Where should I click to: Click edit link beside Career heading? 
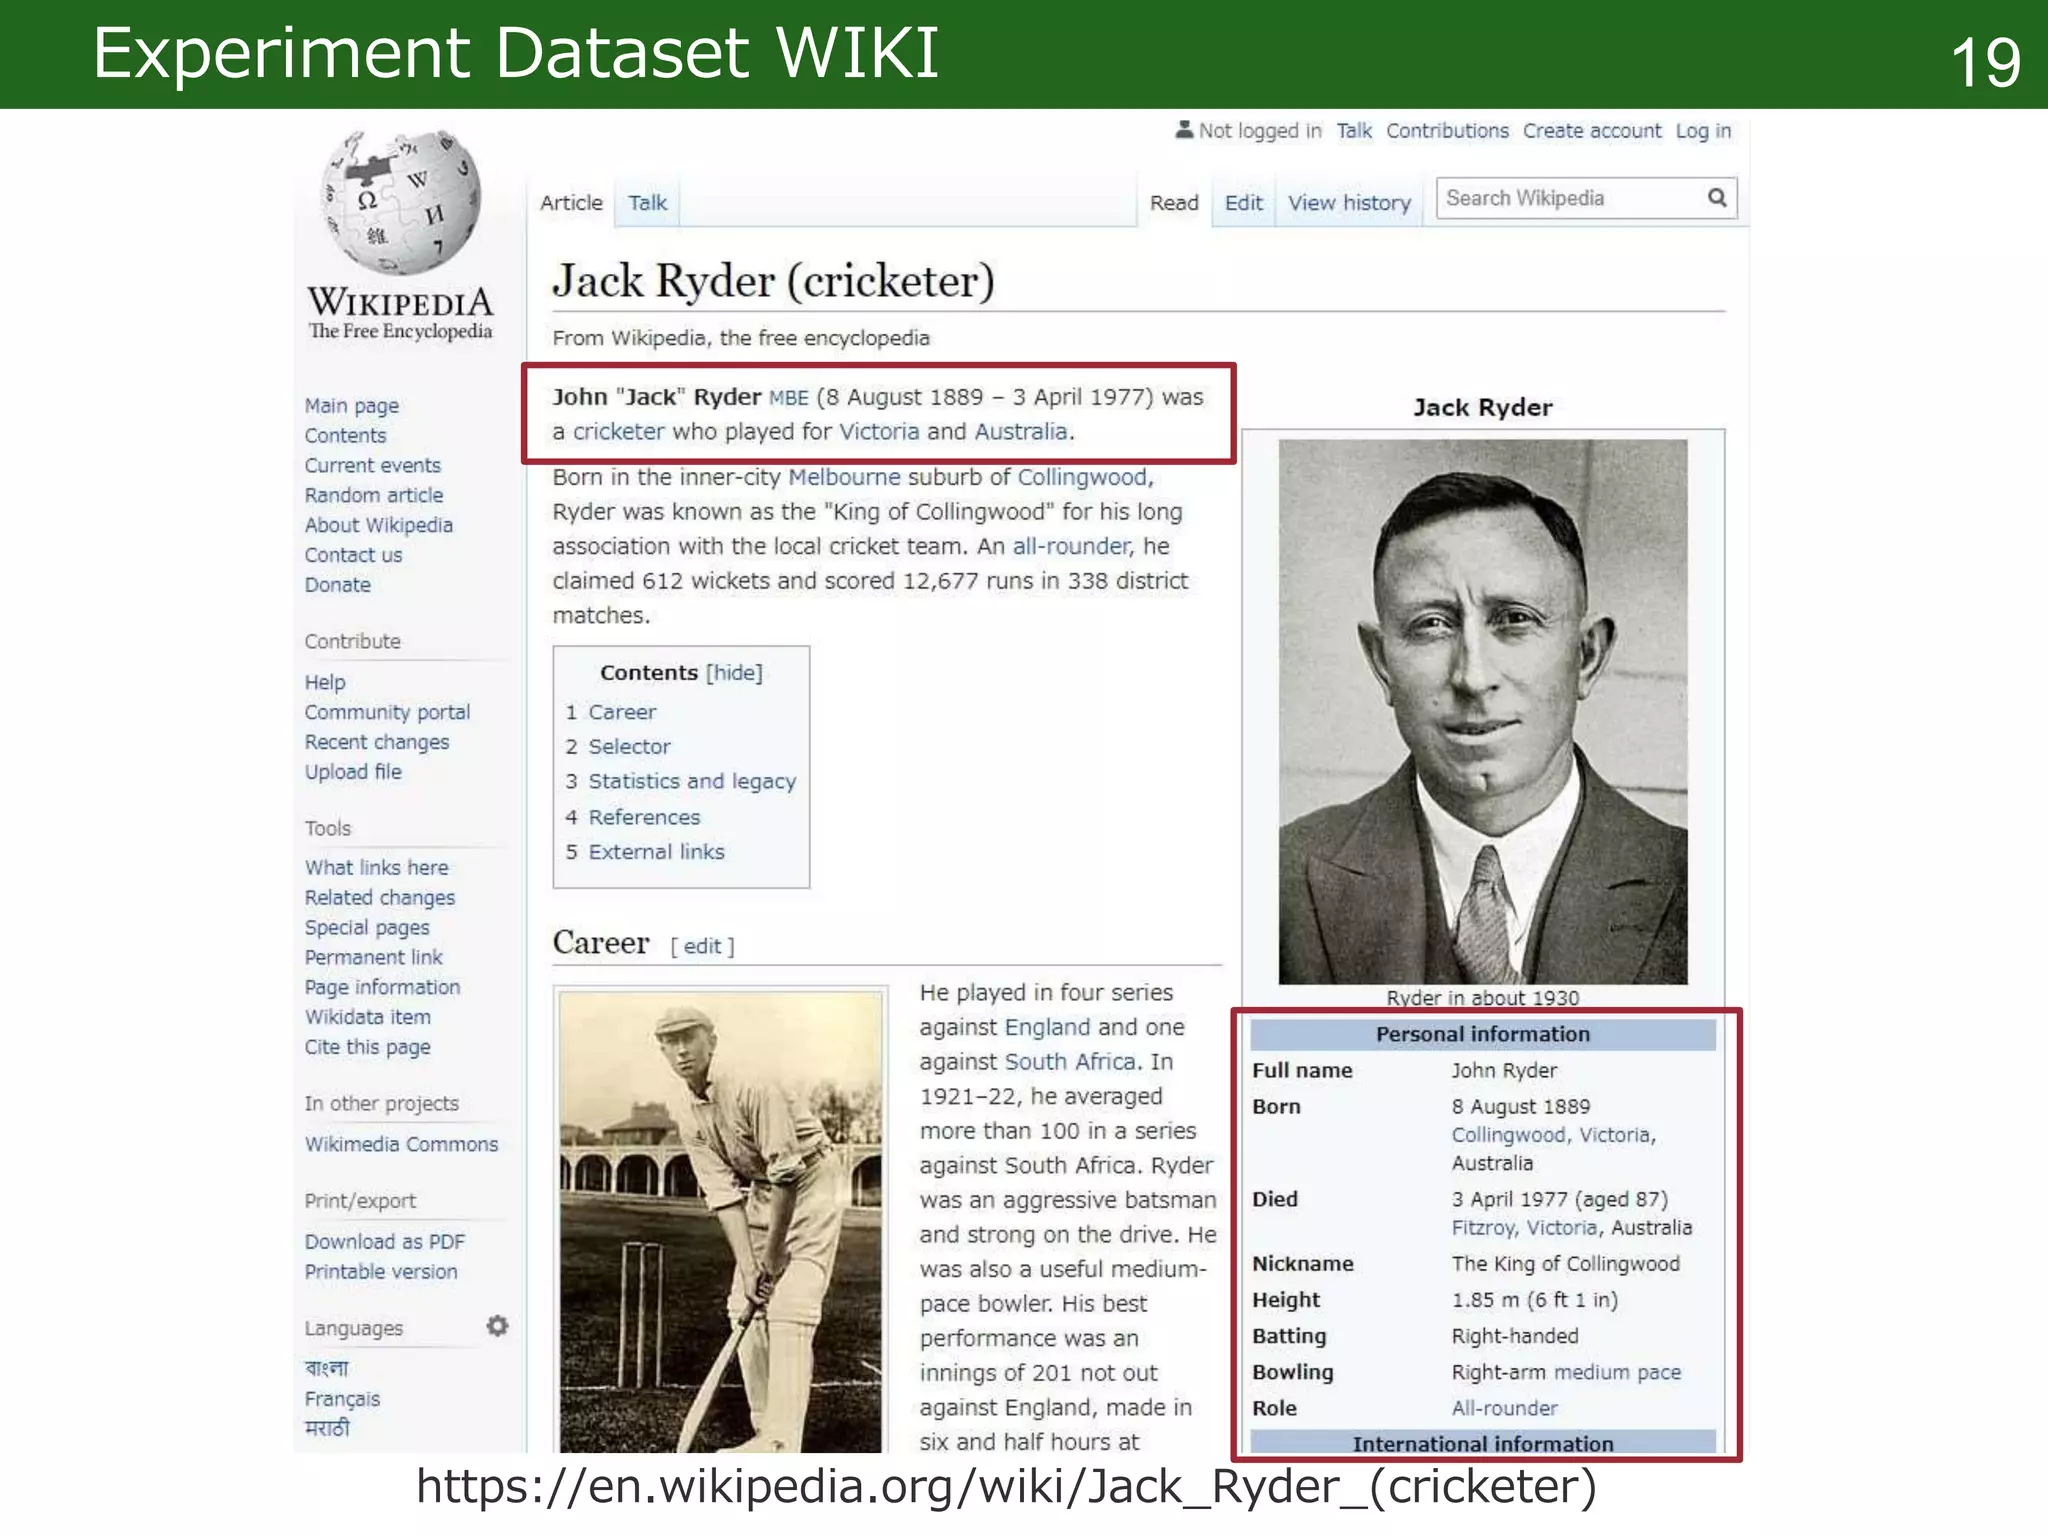[702, 947]
